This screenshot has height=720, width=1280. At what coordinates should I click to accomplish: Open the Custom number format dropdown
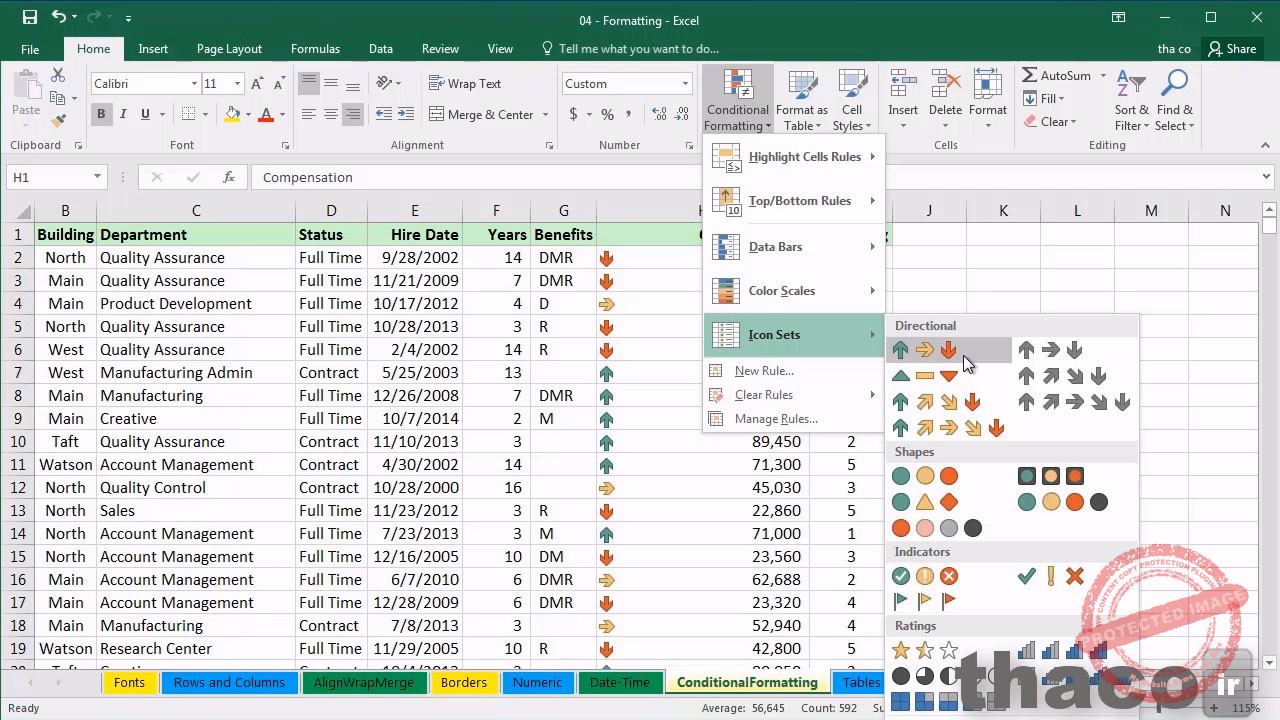tap(685, 84)
